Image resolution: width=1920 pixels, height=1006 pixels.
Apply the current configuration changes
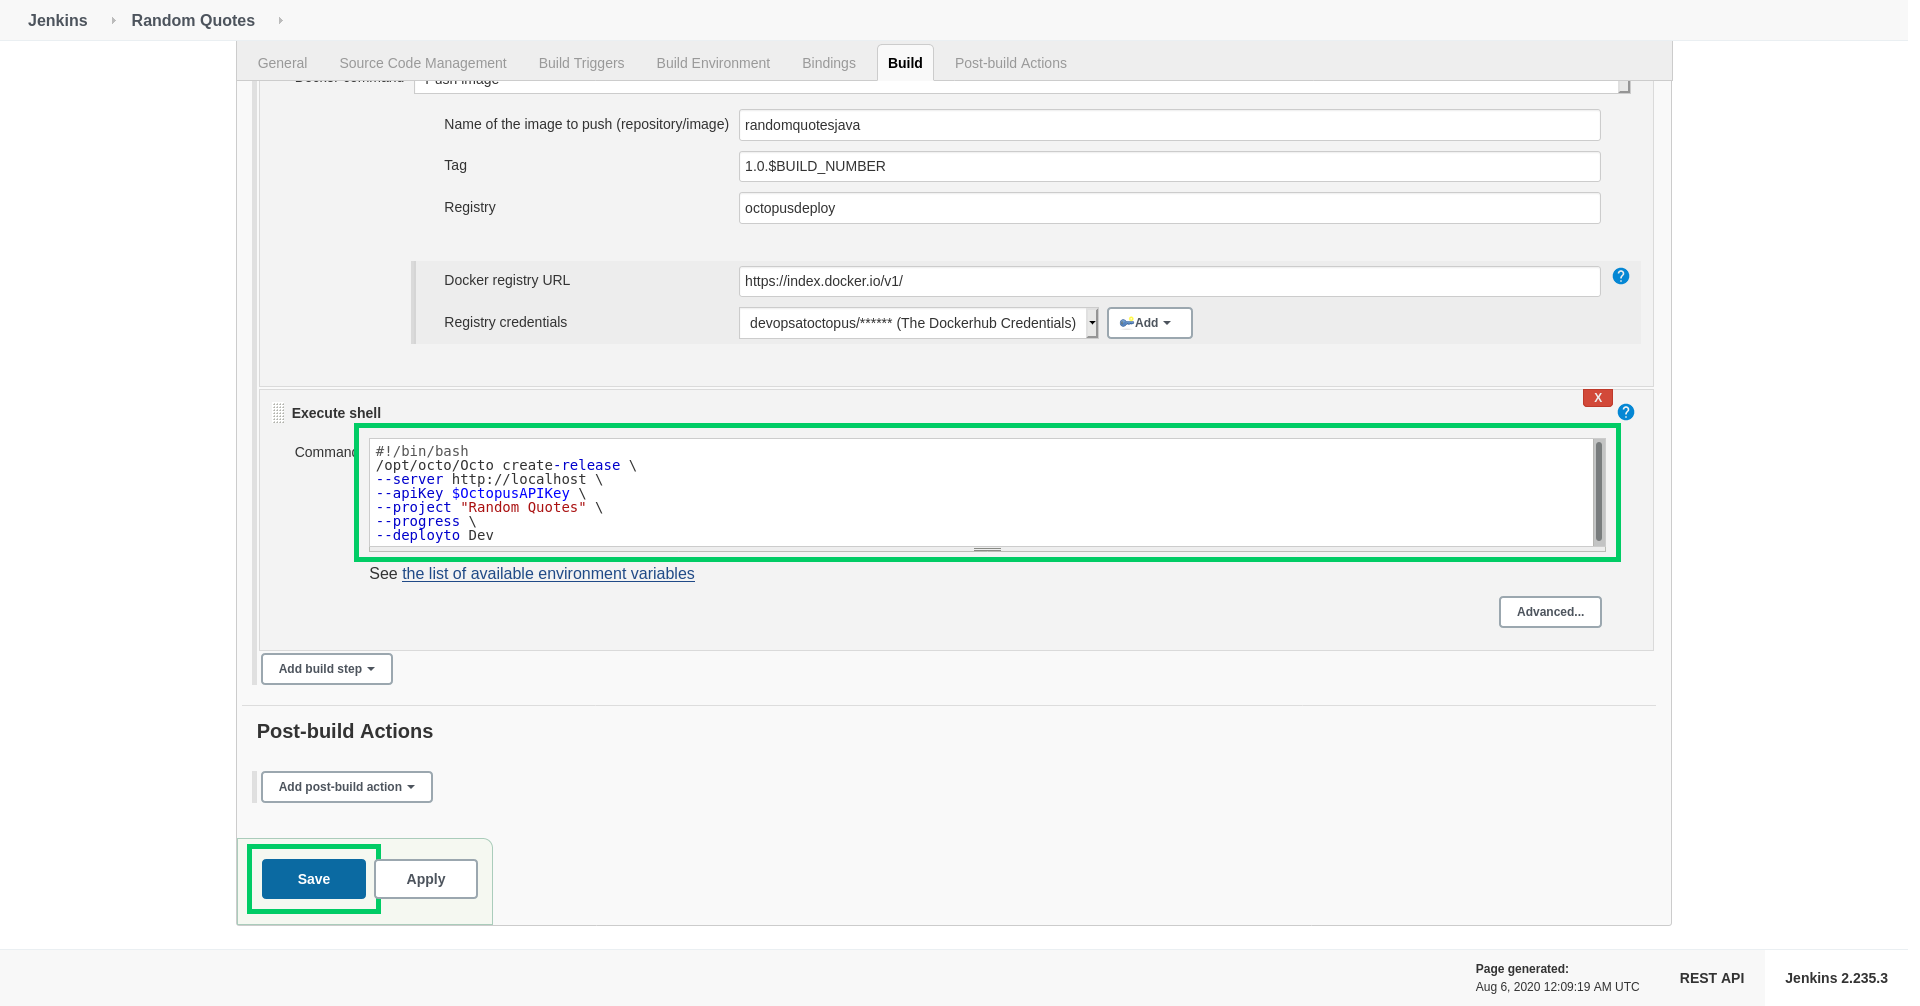tap(425, 878)
